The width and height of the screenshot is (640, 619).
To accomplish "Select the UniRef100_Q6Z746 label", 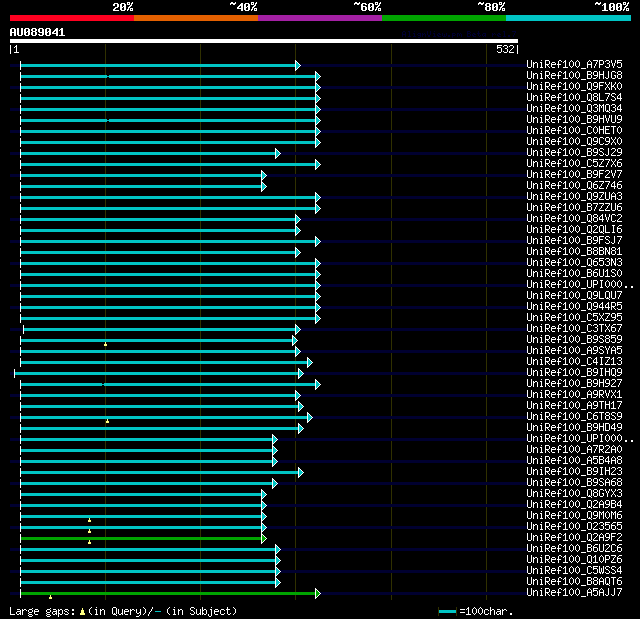I will click(574, 186).
